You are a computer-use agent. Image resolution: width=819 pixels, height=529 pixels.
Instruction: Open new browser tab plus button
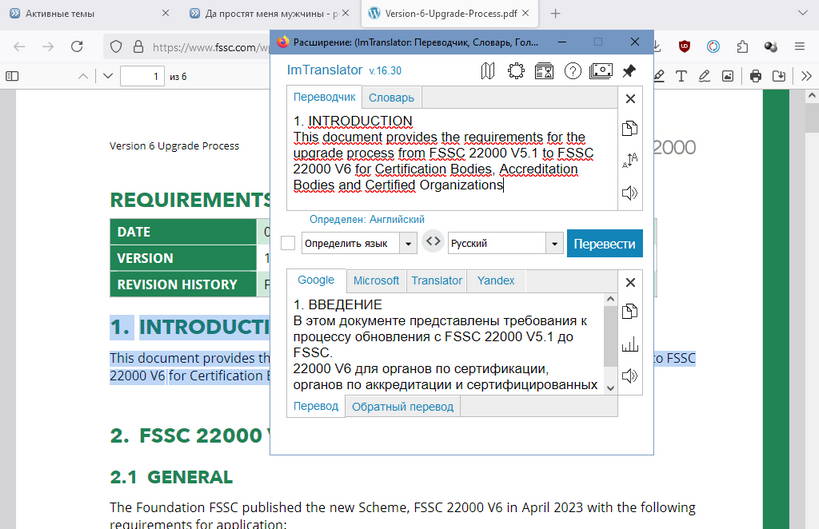[555, 14]
